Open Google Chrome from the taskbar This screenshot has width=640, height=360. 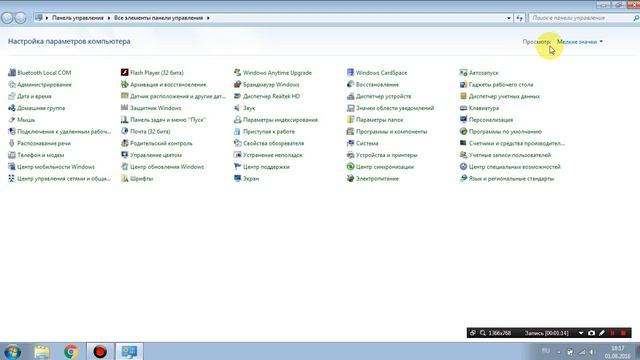71,351
